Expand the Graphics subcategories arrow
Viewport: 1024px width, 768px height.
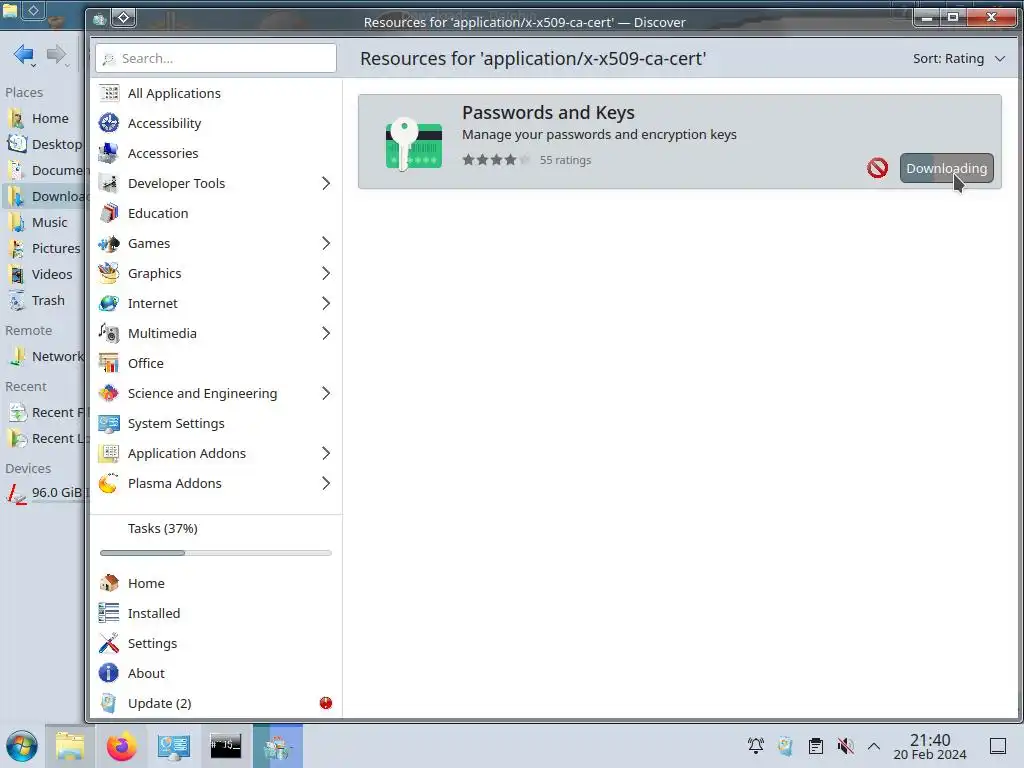pyautogui.click(x=326, y=274)
